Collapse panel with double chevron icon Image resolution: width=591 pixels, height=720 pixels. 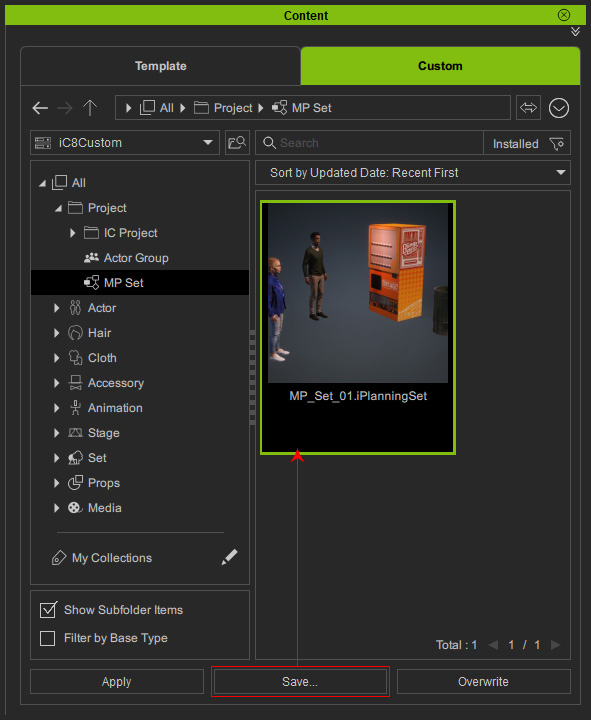575,31
